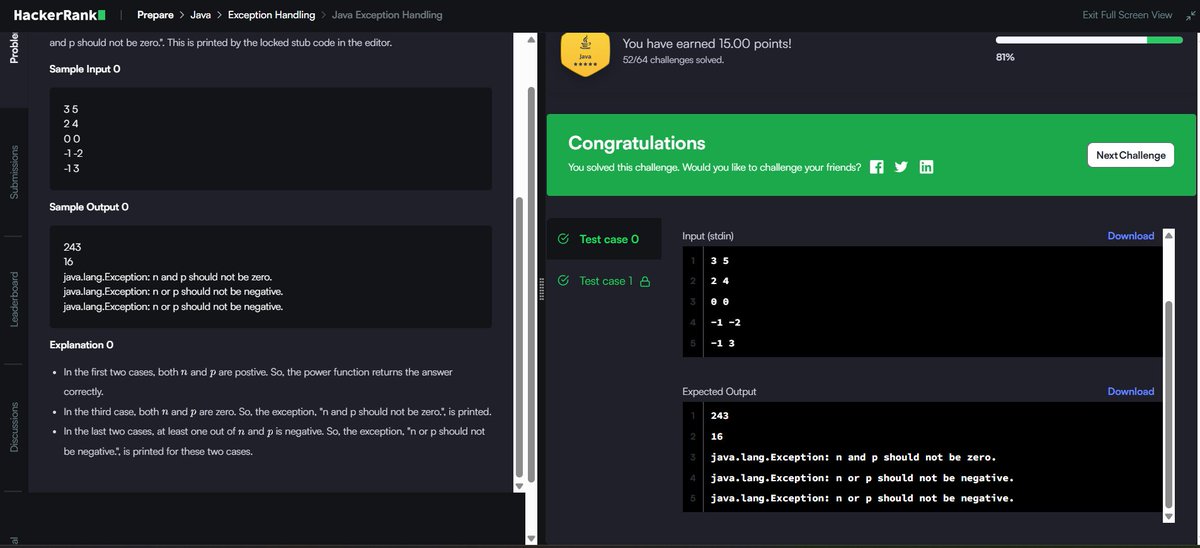
Task: Share on LinkedIn icon
Action: (926, 167)
